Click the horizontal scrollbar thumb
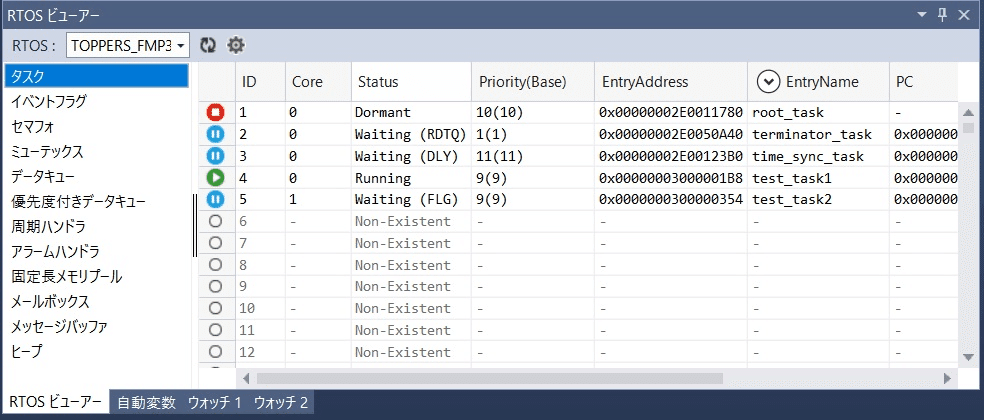The image size is (984, 420). pyautogui.click(x=489, y=378)
